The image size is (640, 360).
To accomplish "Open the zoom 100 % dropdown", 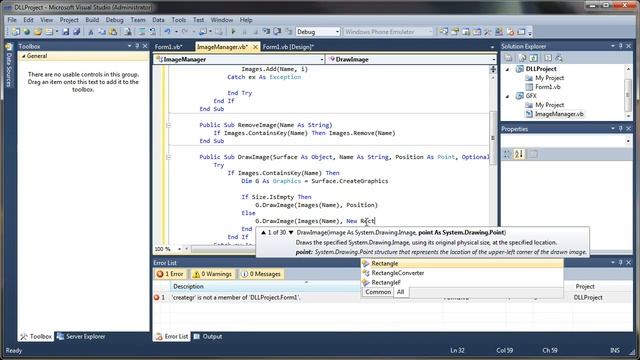I will (x=179, y=249).
